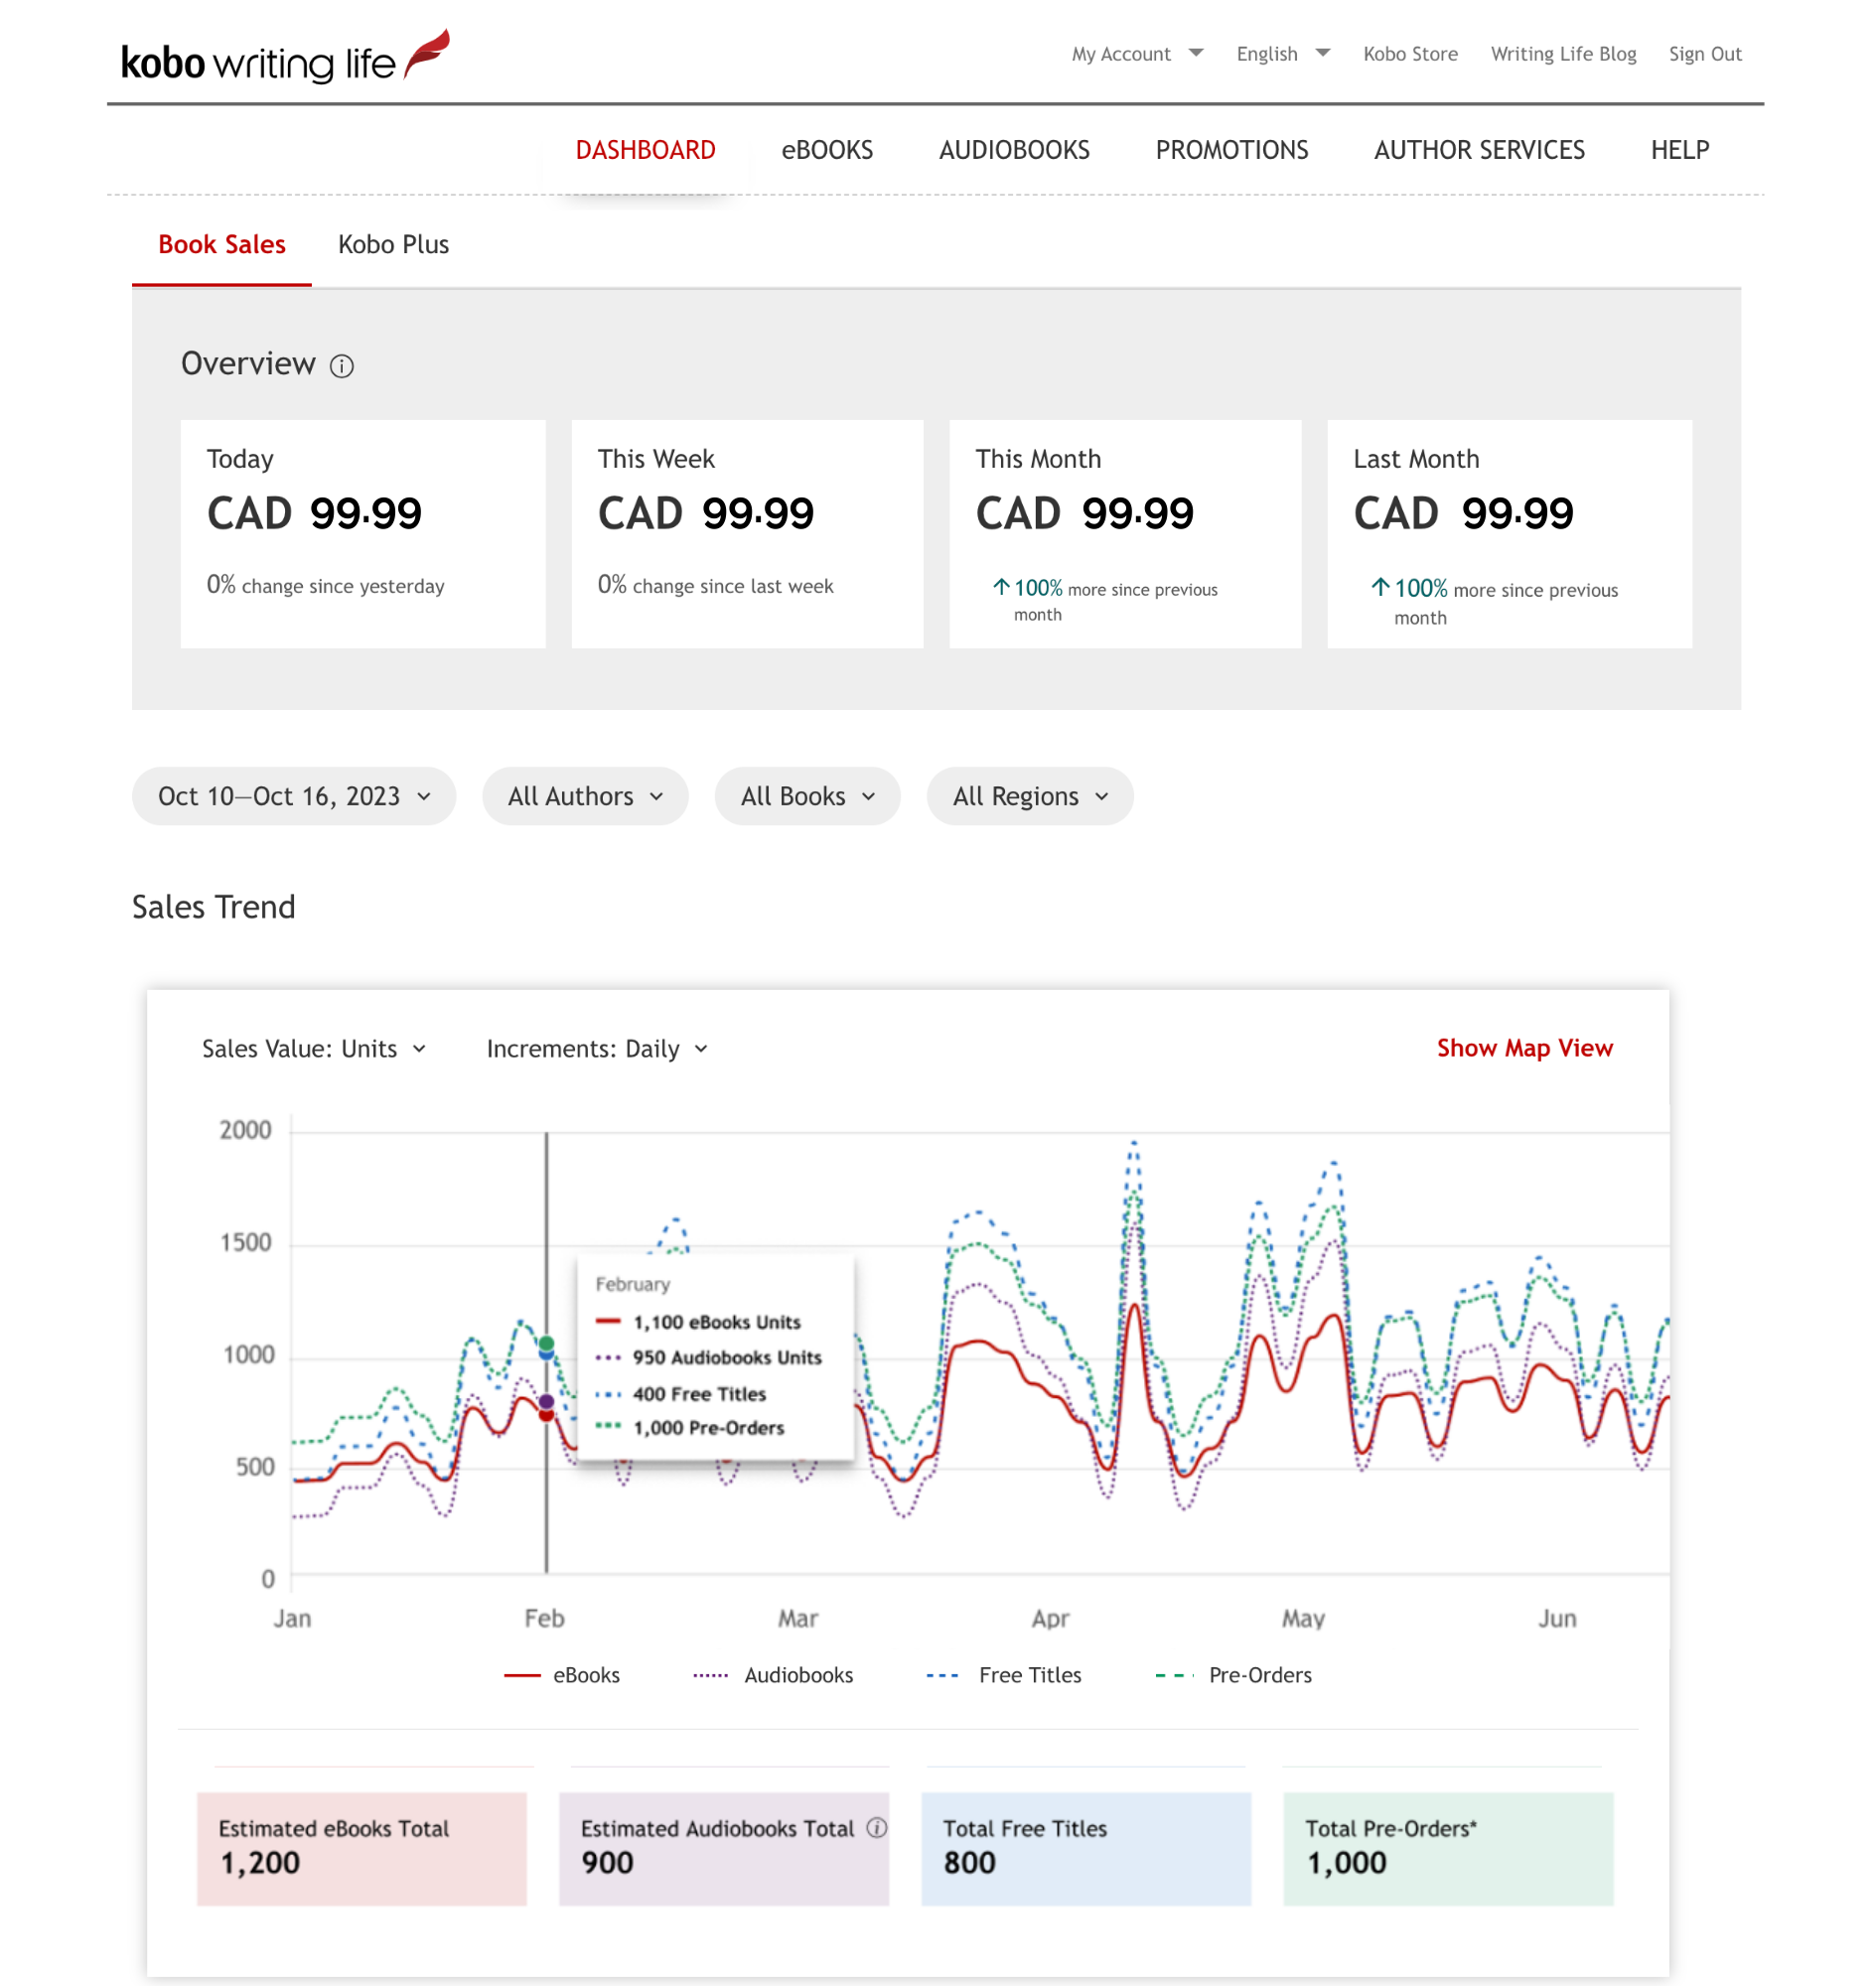Click the Kobo Writing Life logo

coord(284,58)
